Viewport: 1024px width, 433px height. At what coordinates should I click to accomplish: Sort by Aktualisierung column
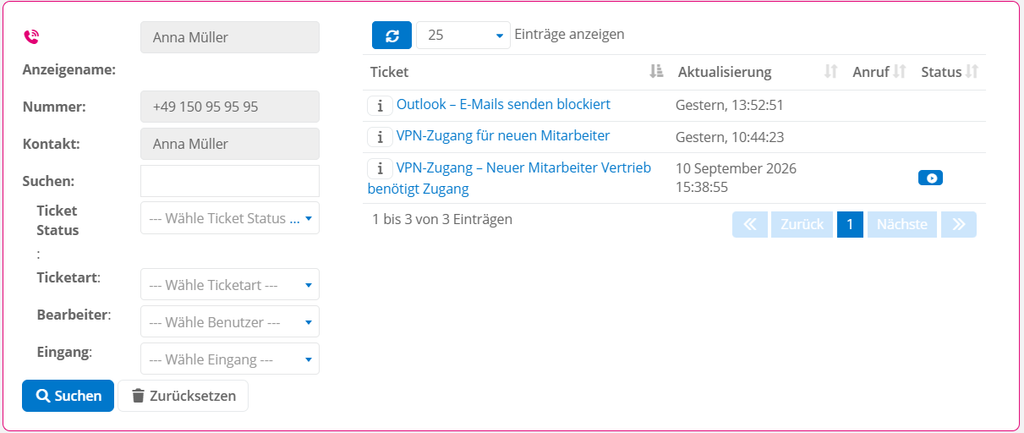[831, 72]
